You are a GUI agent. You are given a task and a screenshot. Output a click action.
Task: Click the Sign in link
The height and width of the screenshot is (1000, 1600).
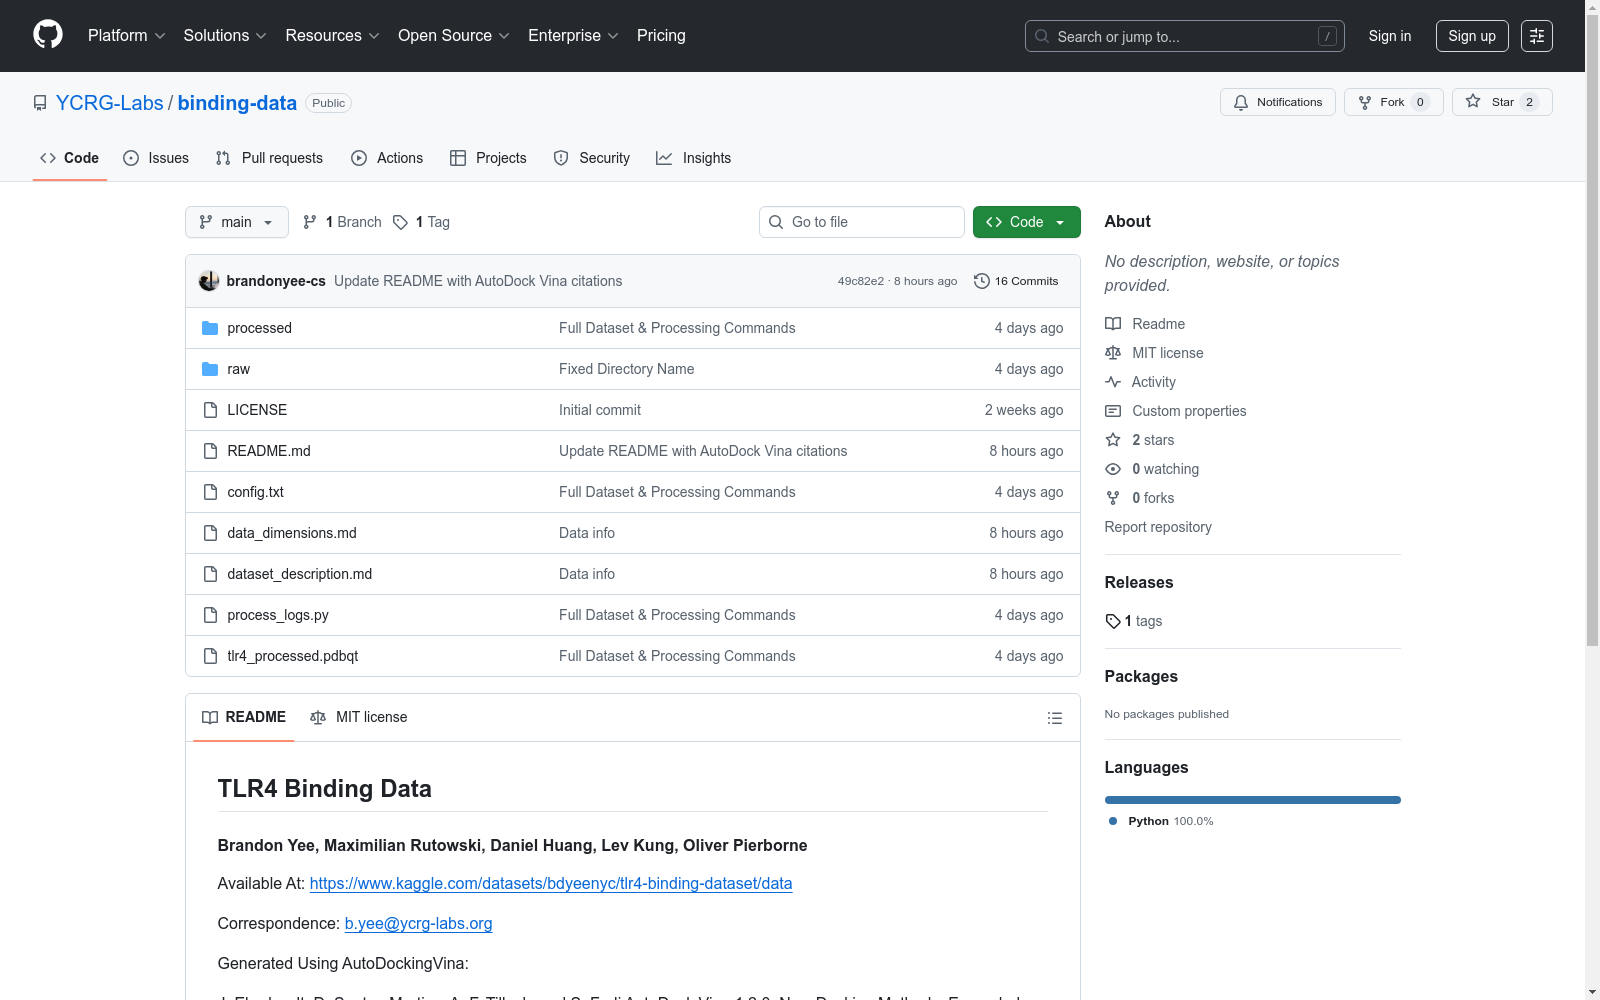1390,36
